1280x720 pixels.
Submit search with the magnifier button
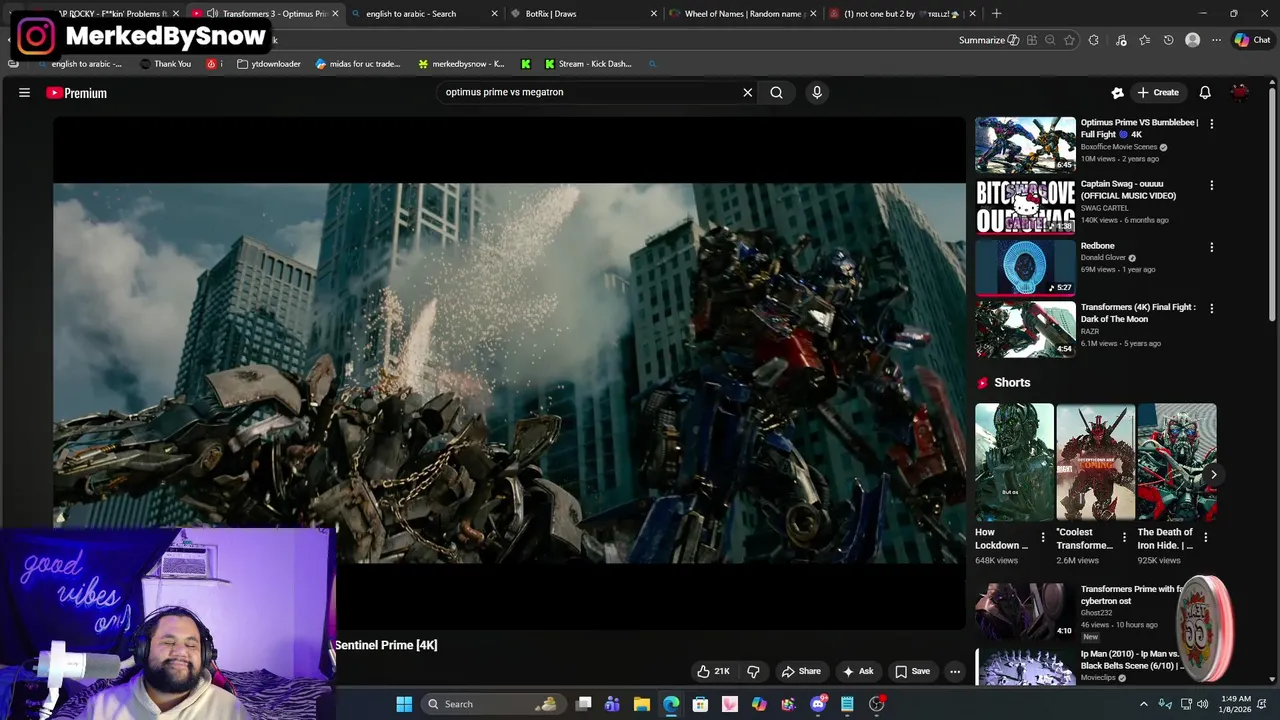(776, 92)
